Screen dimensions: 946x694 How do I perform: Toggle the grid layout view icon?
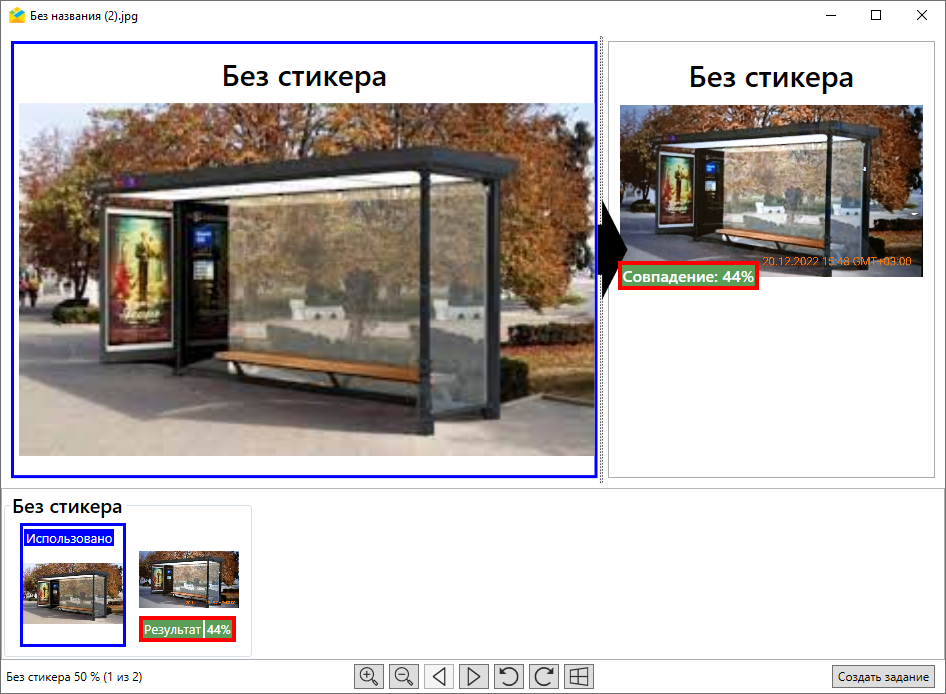tap(579, 677)
